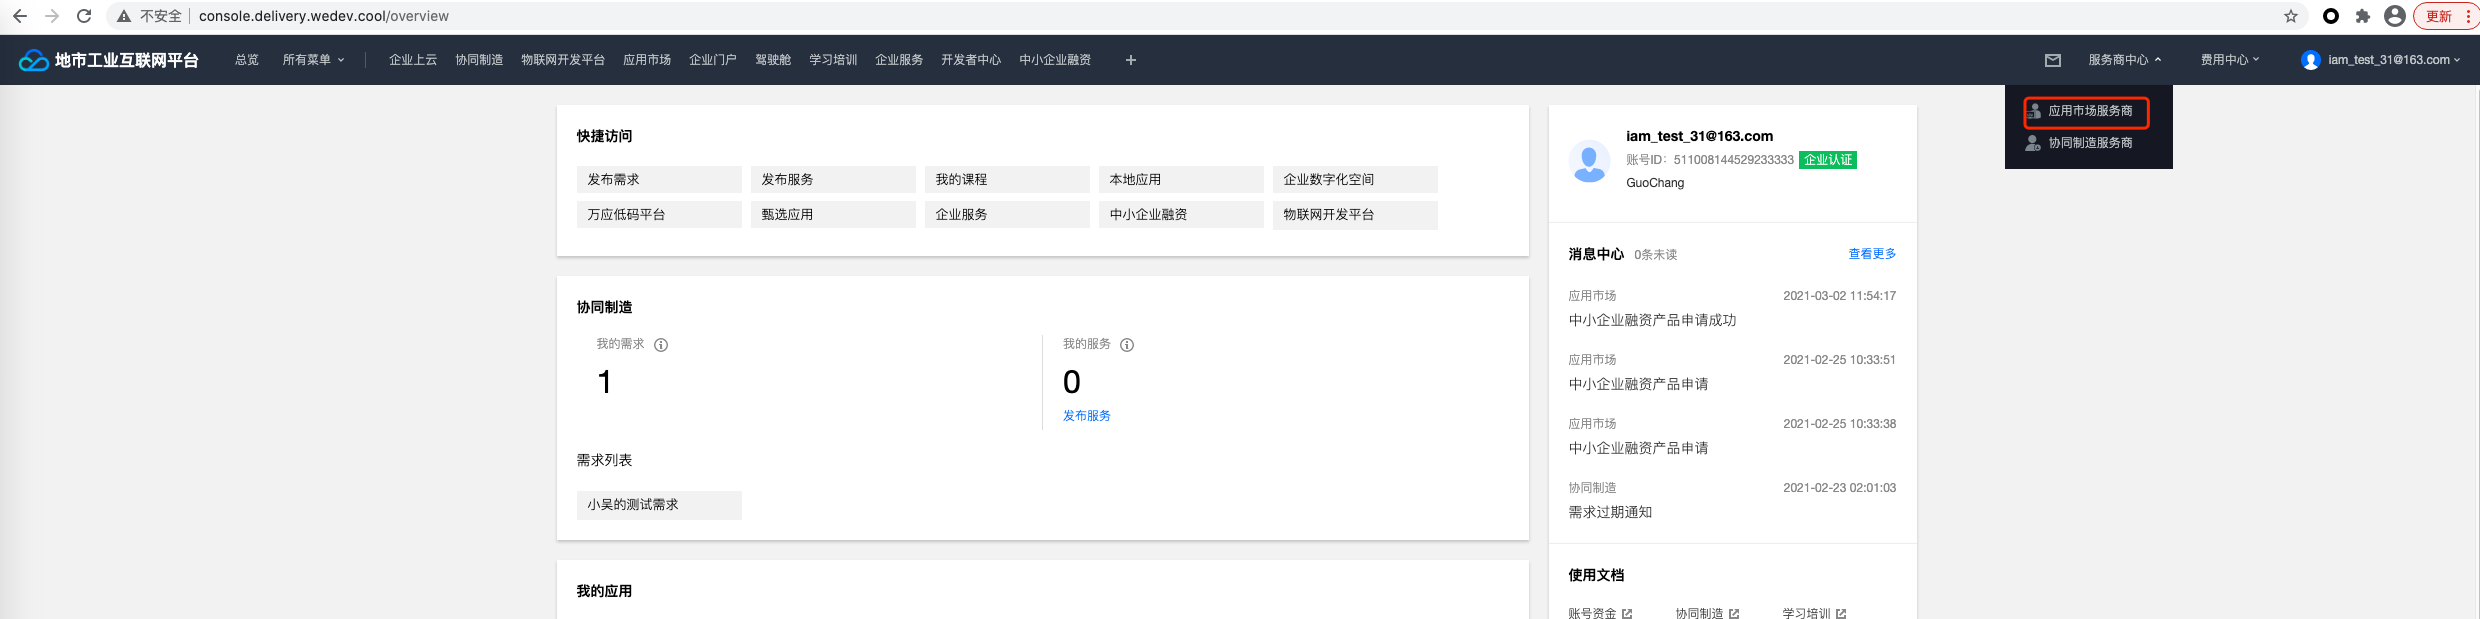
Task: Click the 万应低码平台 quick access button
Action: click(659, 215)
